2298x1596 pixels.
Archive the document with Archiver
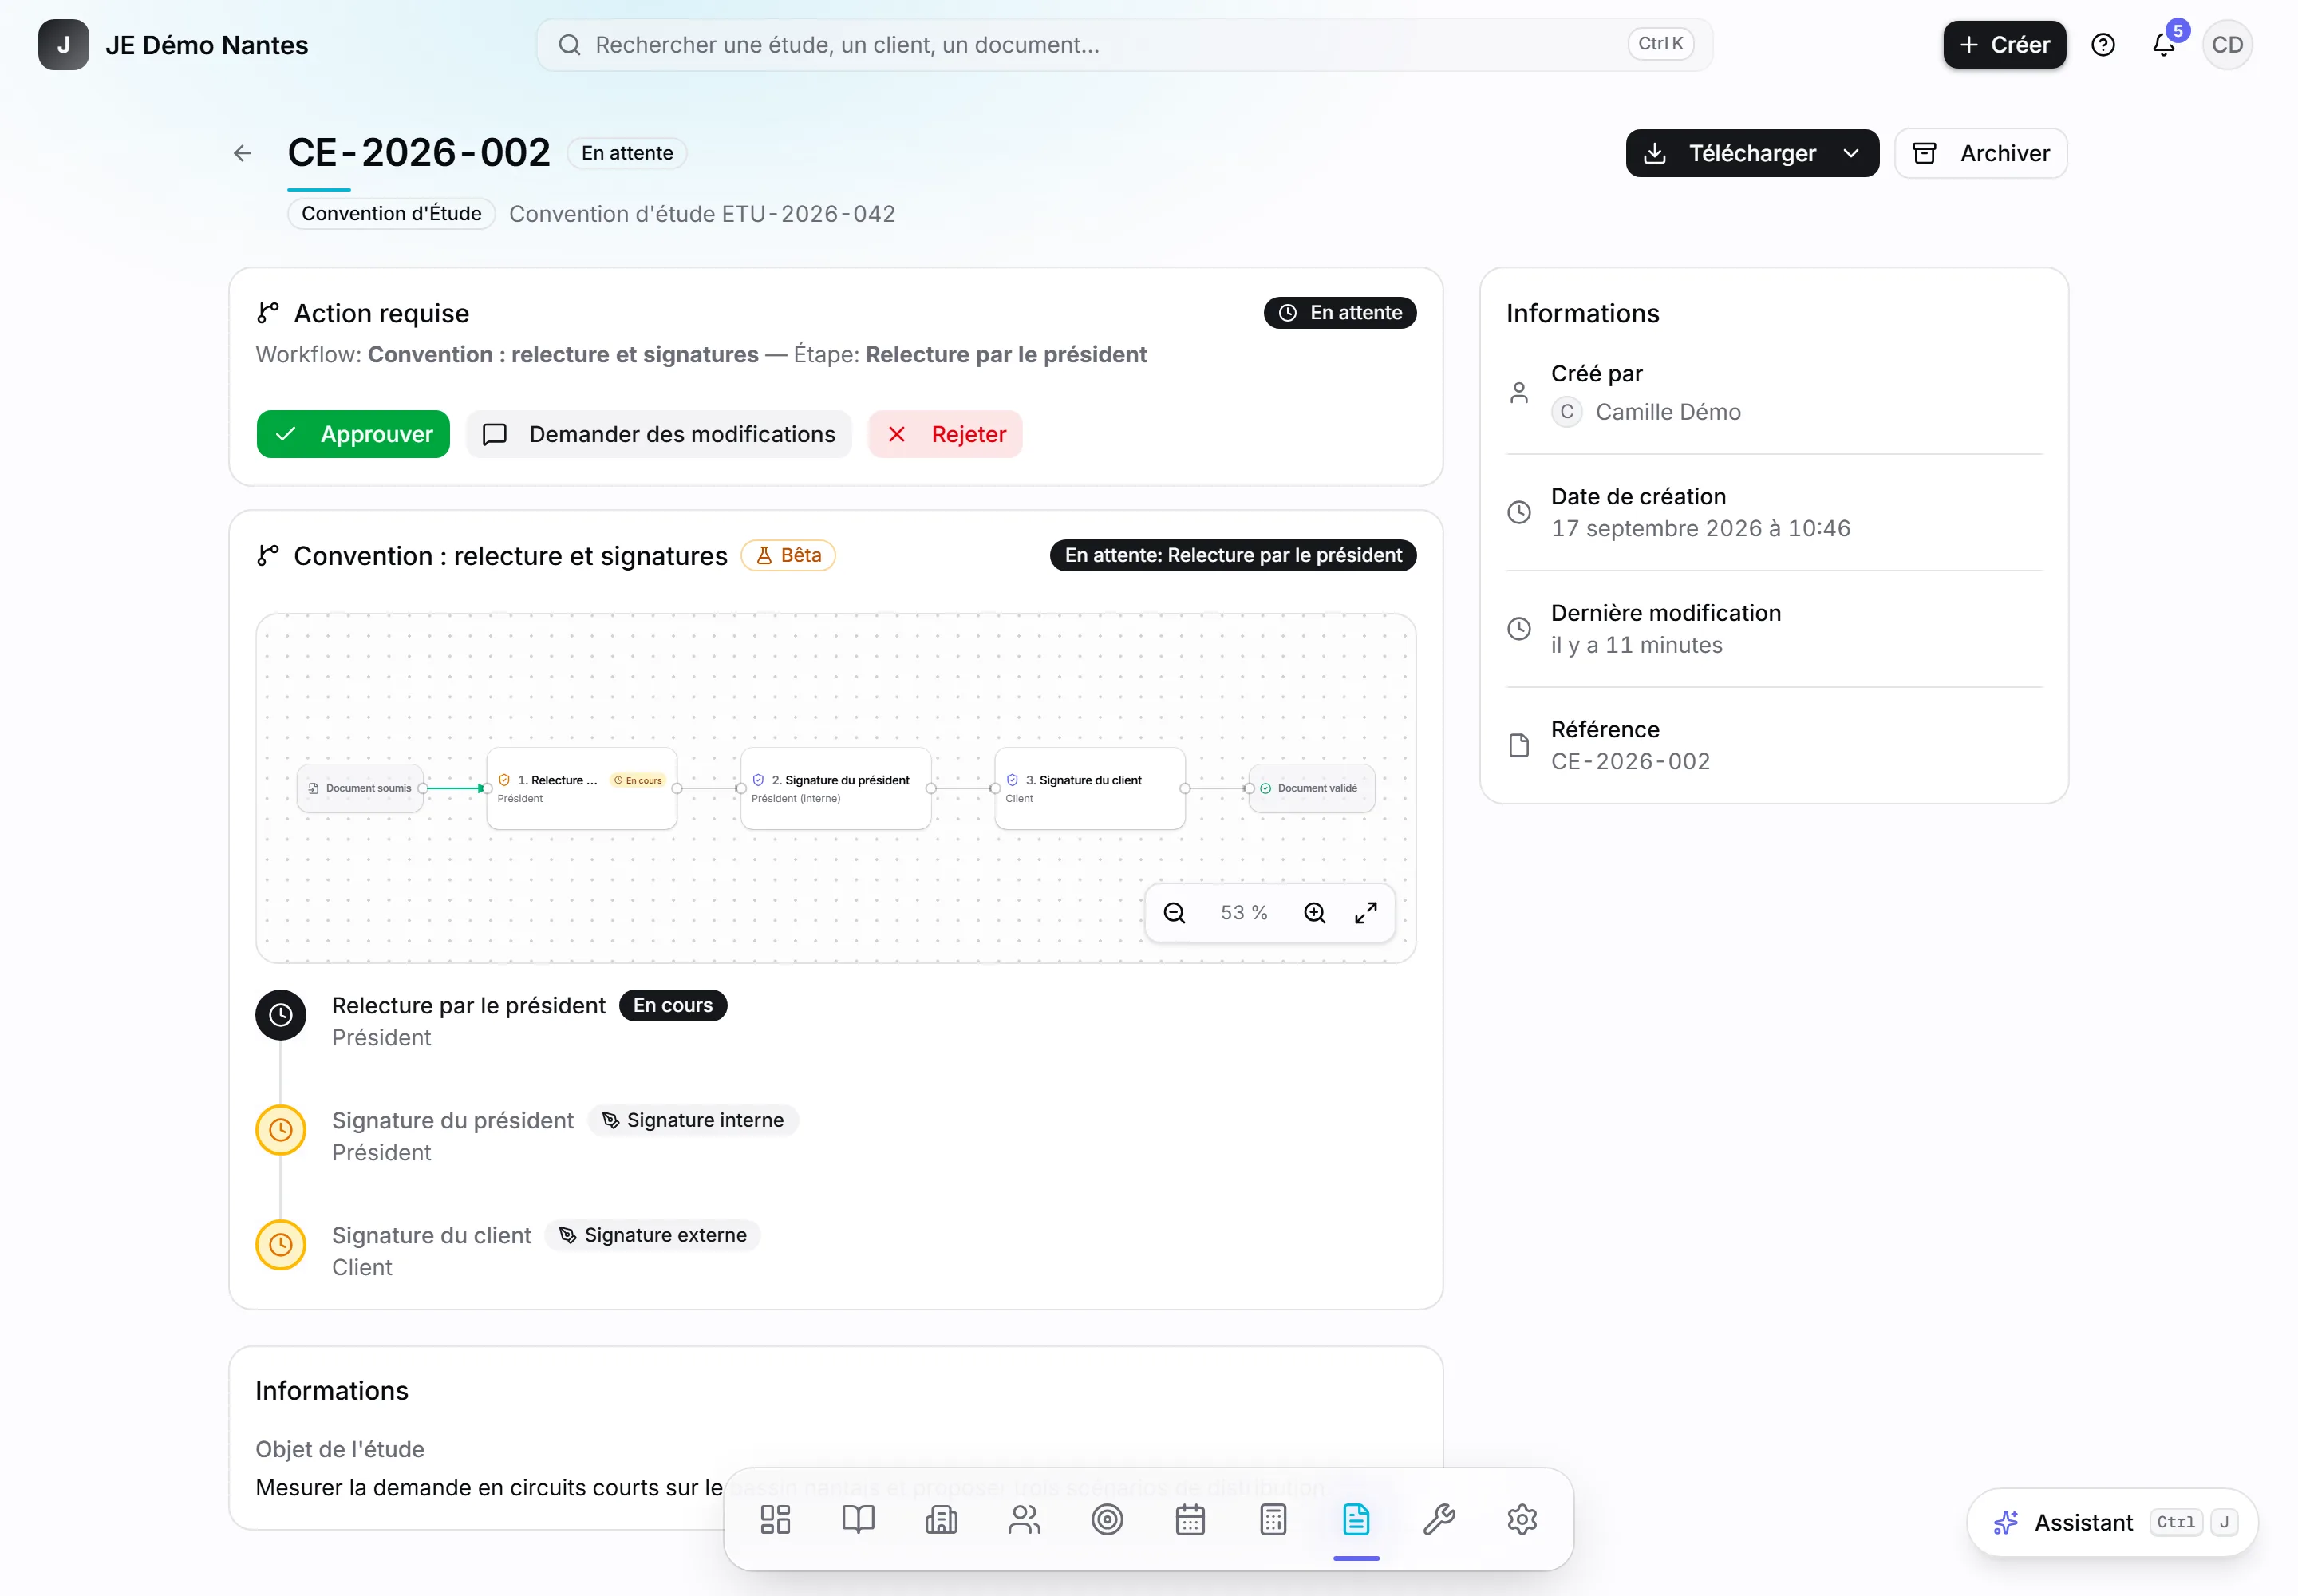[x=1981, y=153]
